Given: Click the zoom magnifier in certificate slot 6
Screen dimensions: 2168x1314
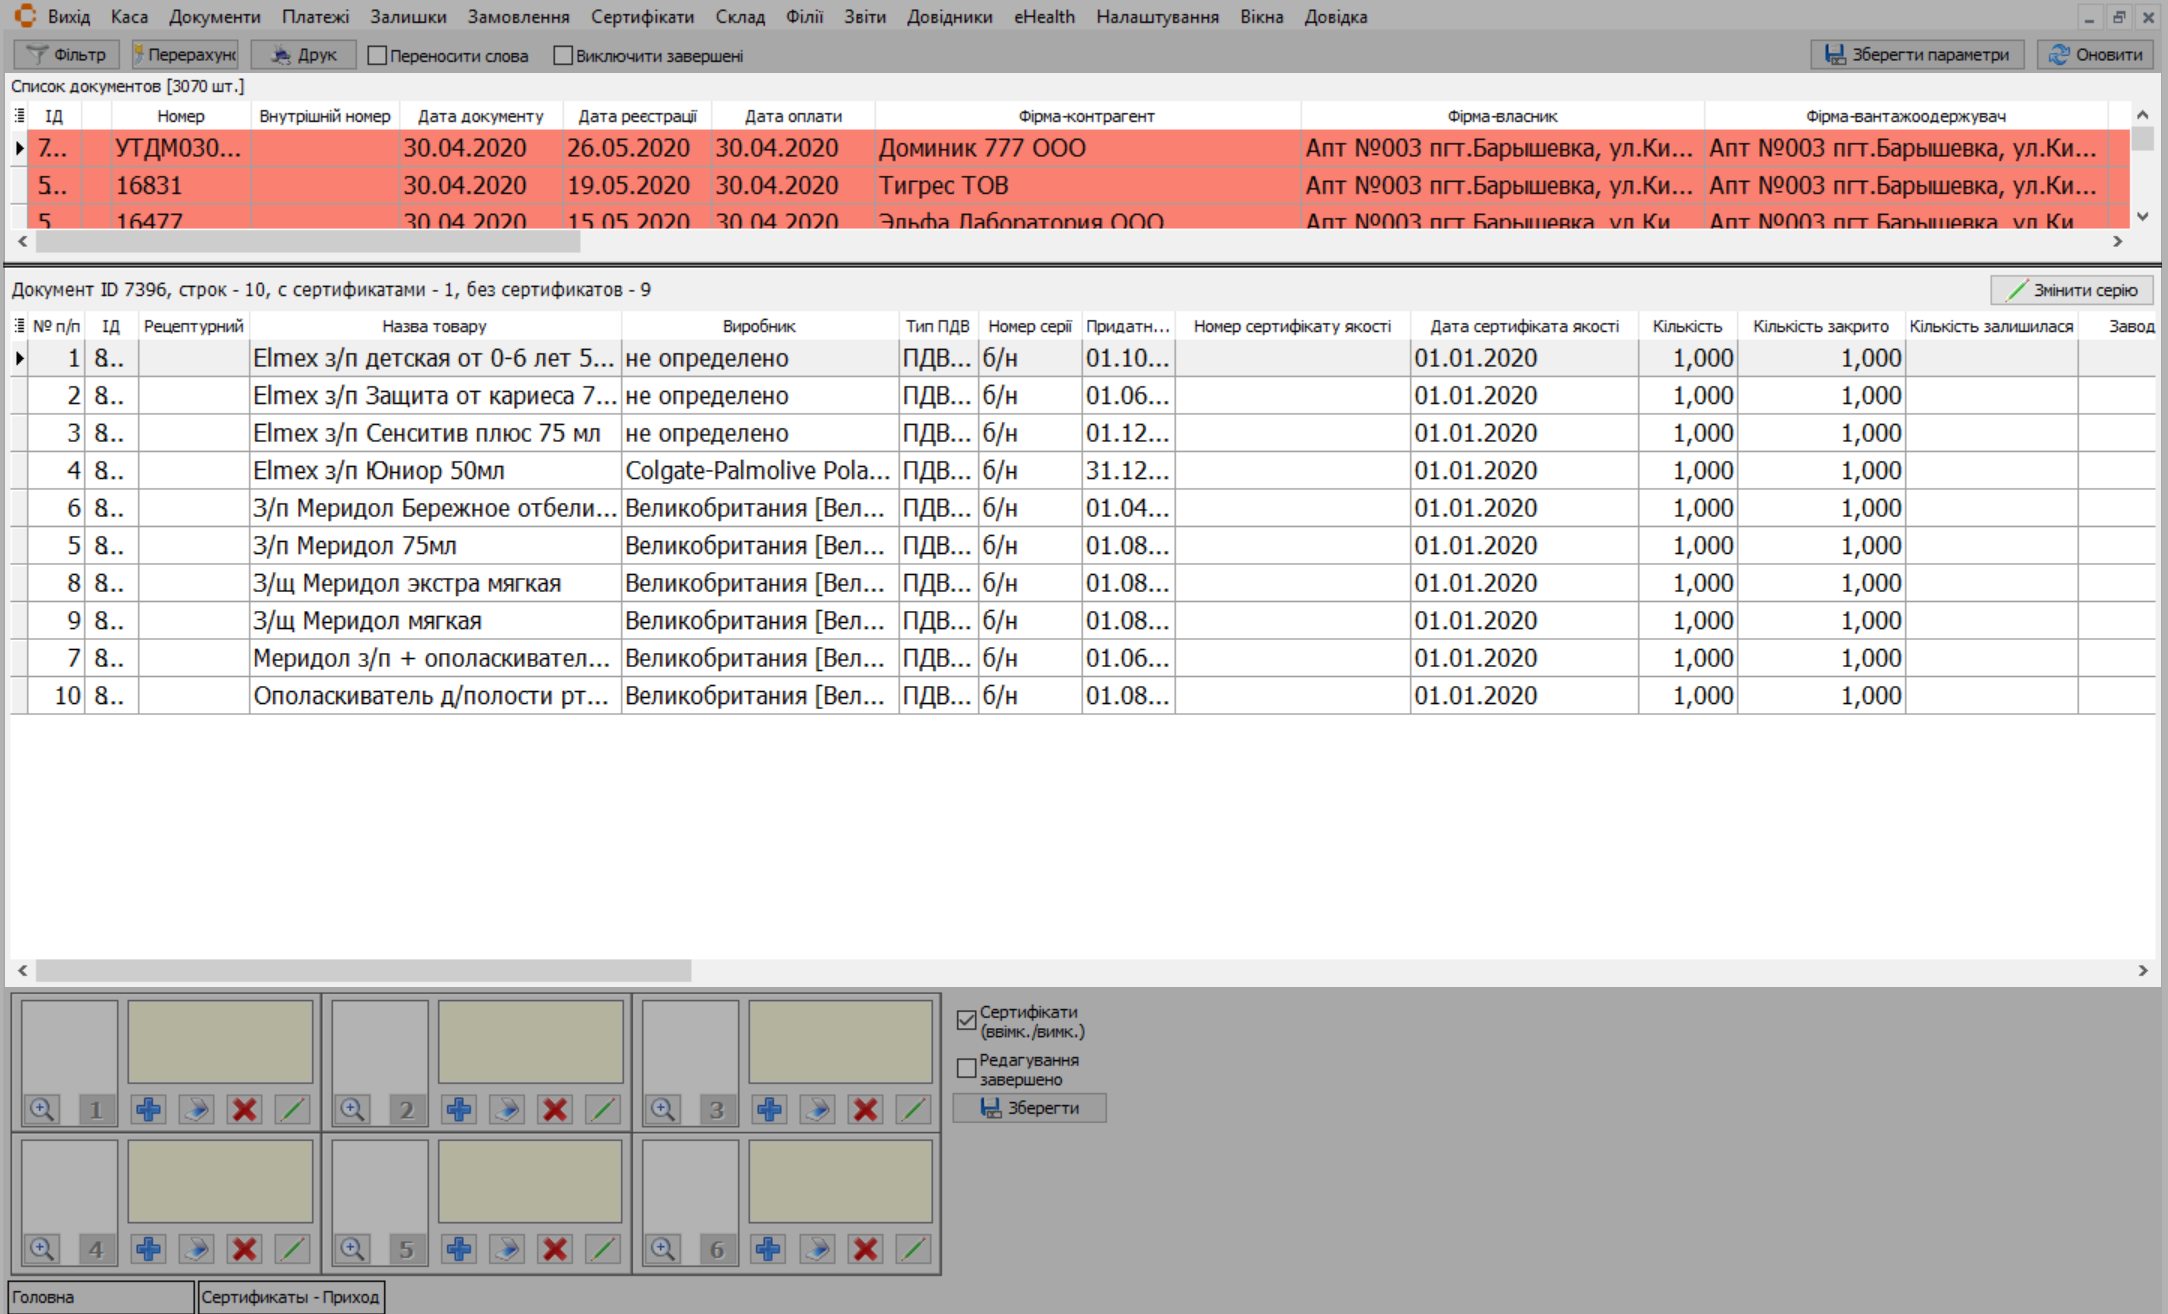Looking at the screenshot, I should tap(663, 1249).
